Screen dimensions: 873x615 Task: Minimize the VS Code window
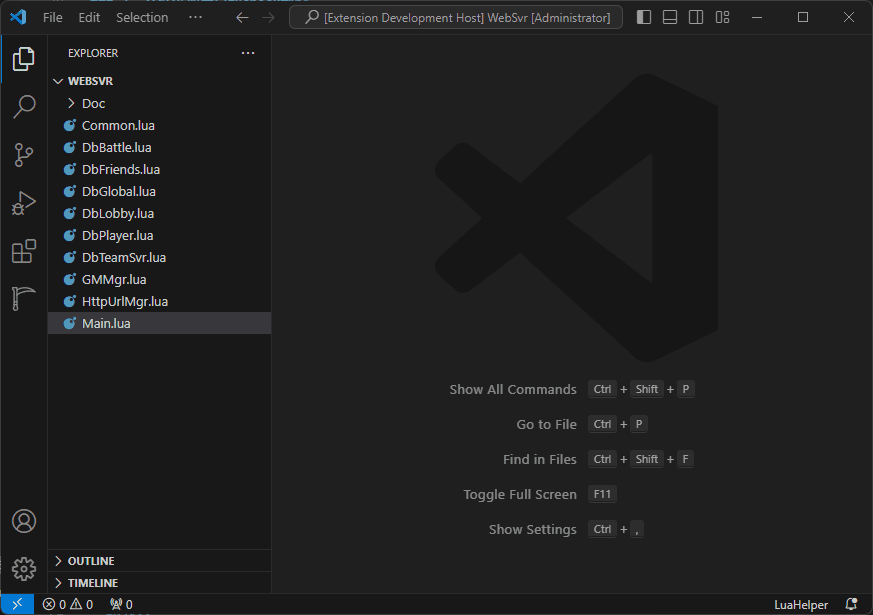757,17
